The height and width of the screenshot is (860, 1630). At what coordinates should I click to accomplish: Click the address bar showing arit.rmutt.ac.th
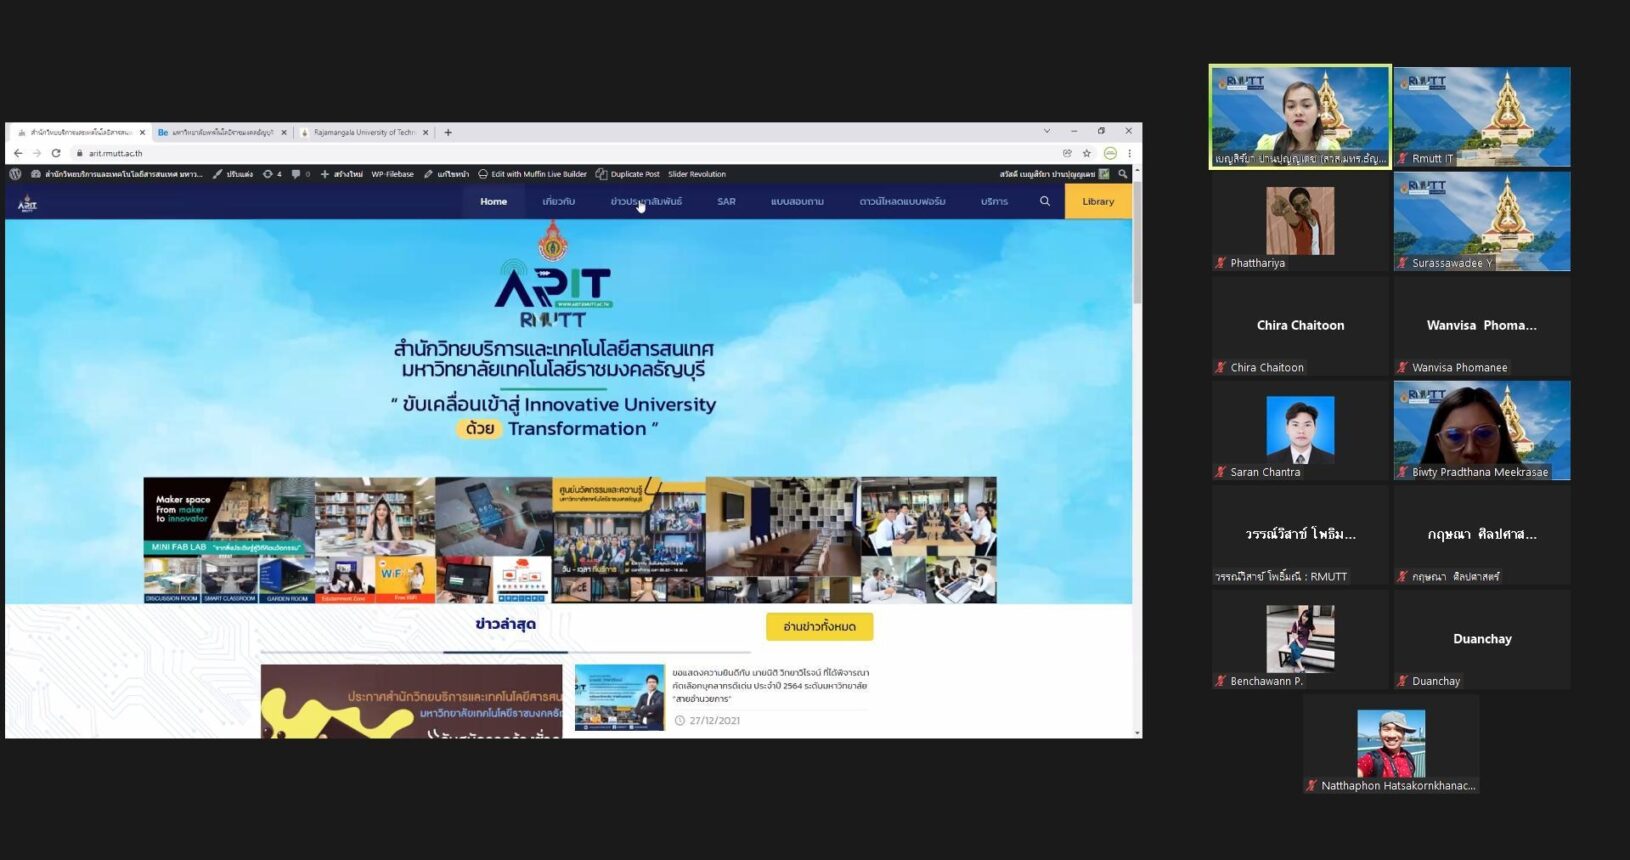pyautogui.click(x=570, y=153)
